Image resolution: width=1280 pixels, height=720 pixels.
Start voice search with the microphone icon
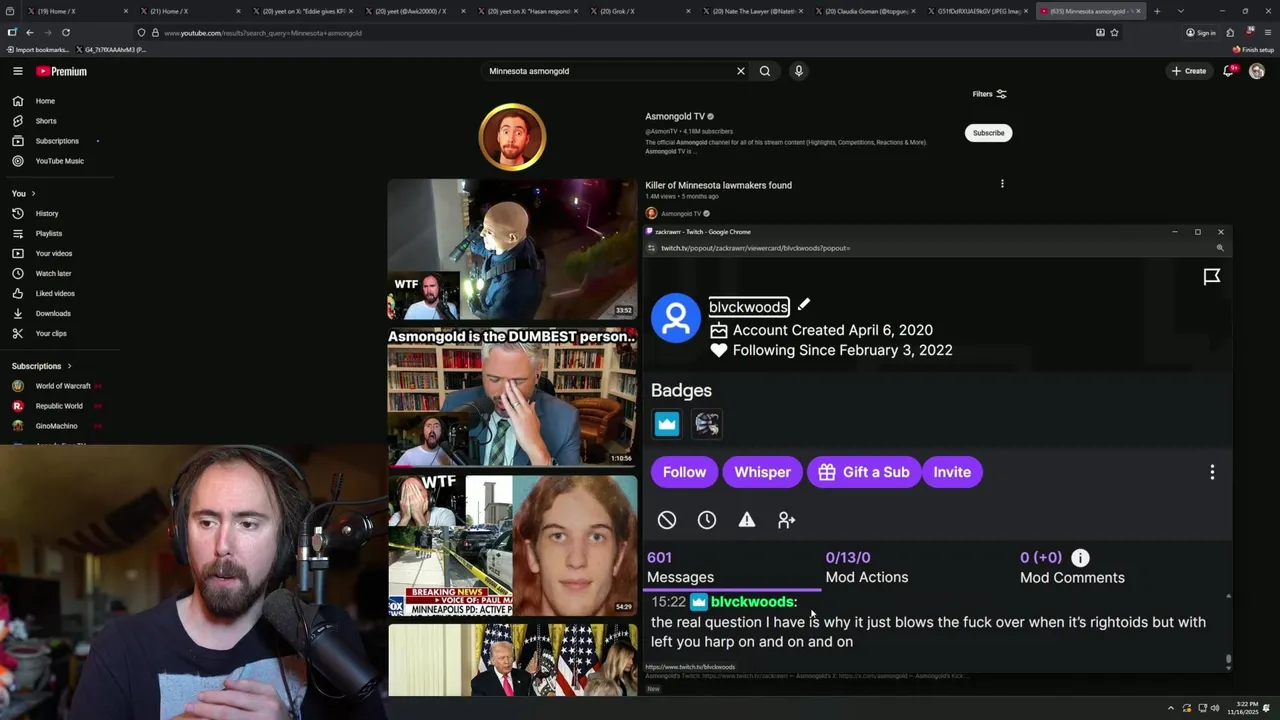click(798, 71)
